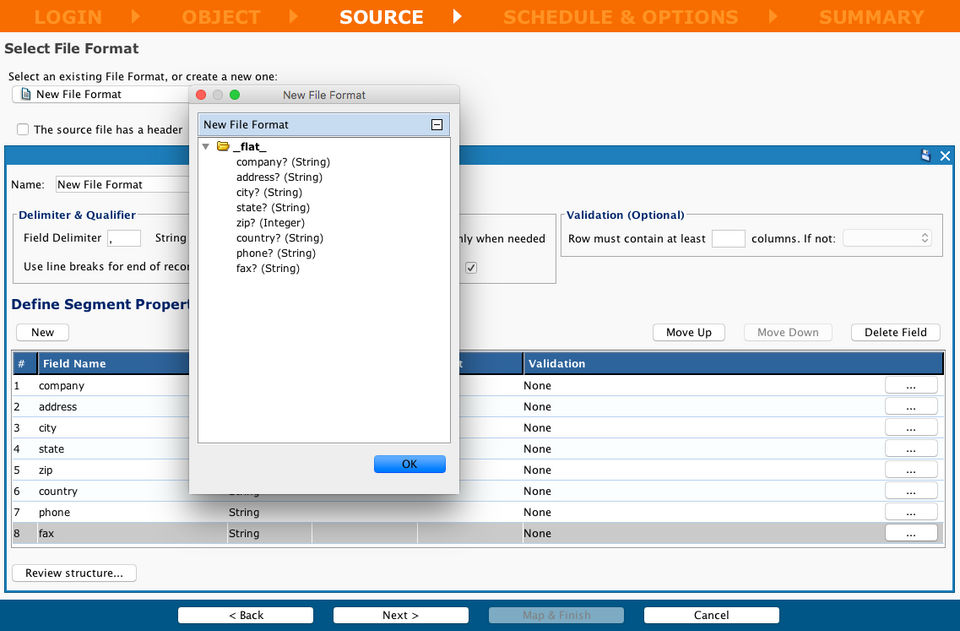
Task: Click the 'phone' field name cell
Action: pyautogui.click(x=54, y=512)
